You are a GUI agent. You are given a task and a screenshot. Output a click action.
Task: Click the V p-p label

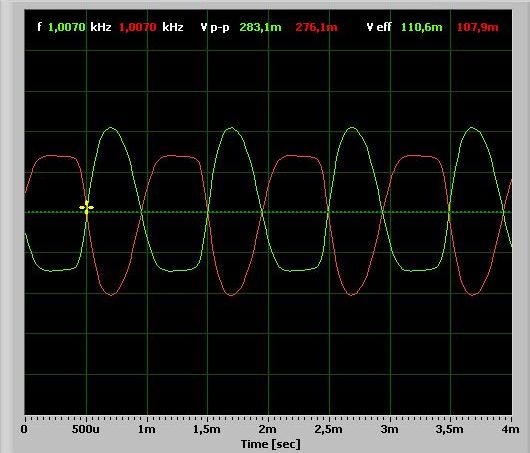pyautogui.click(x=215, y=27)
